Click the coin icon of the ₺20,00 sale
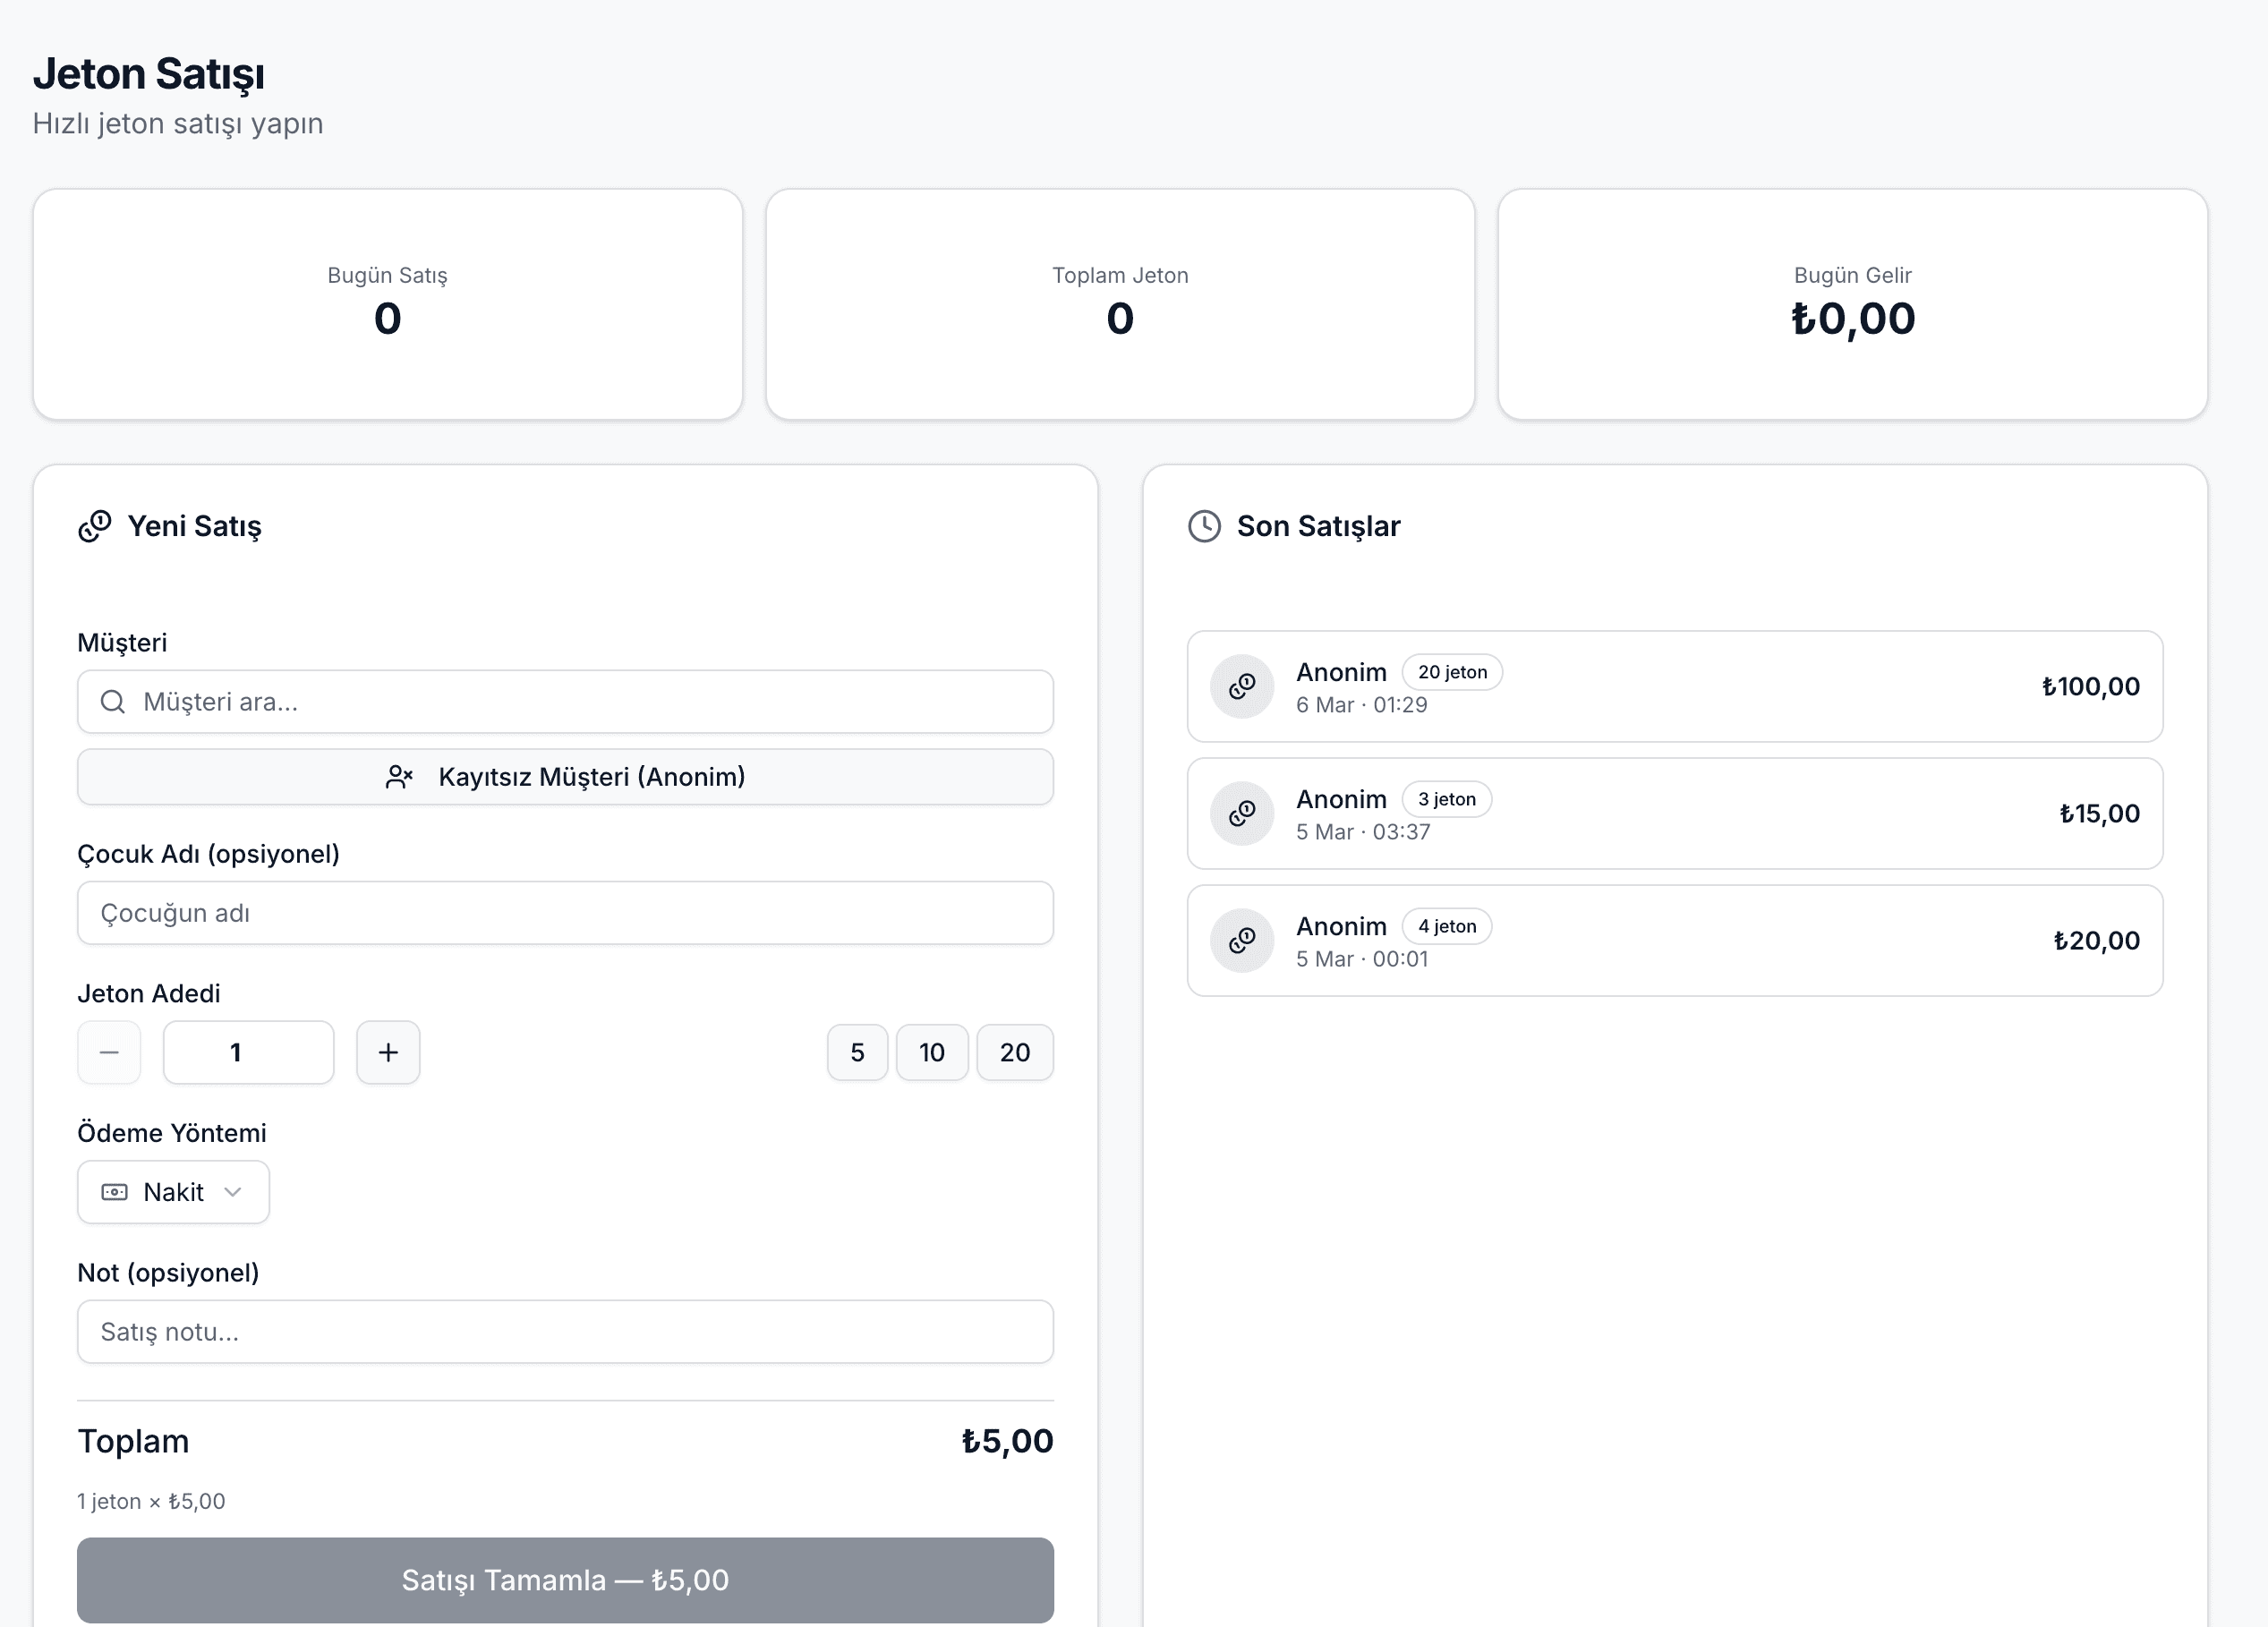 pyautogui.click(x=1242, y=940)
